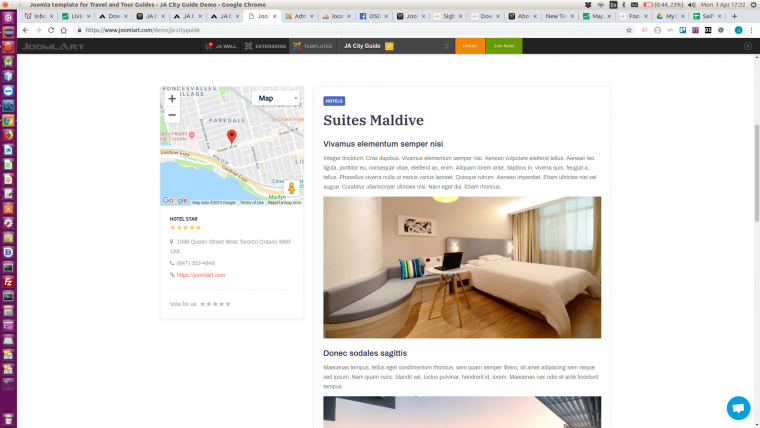Open the Chrome profile avatar

click(x=738, y=30)
